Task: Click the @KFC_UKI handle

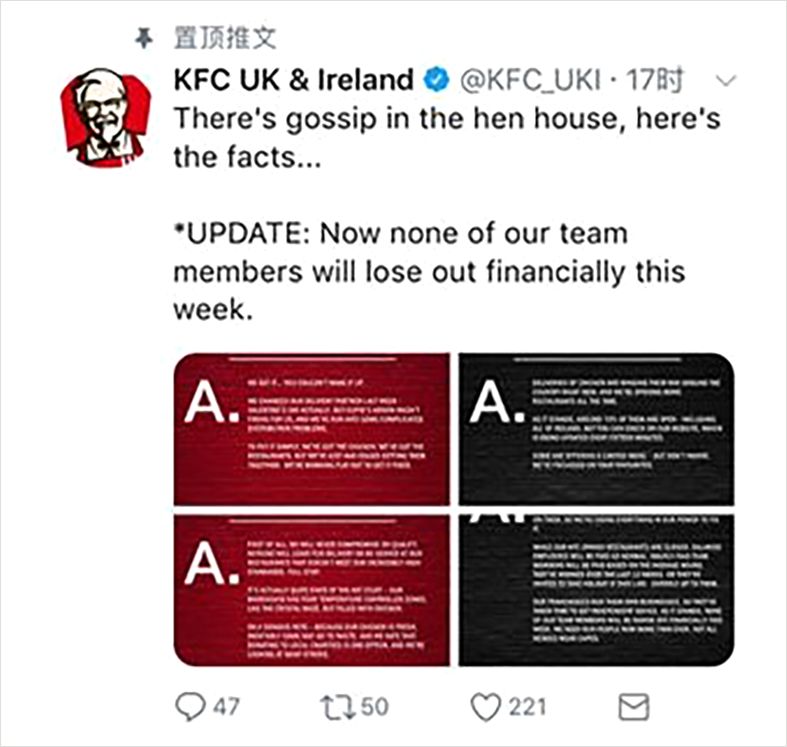Action: (x=529, y=79)
